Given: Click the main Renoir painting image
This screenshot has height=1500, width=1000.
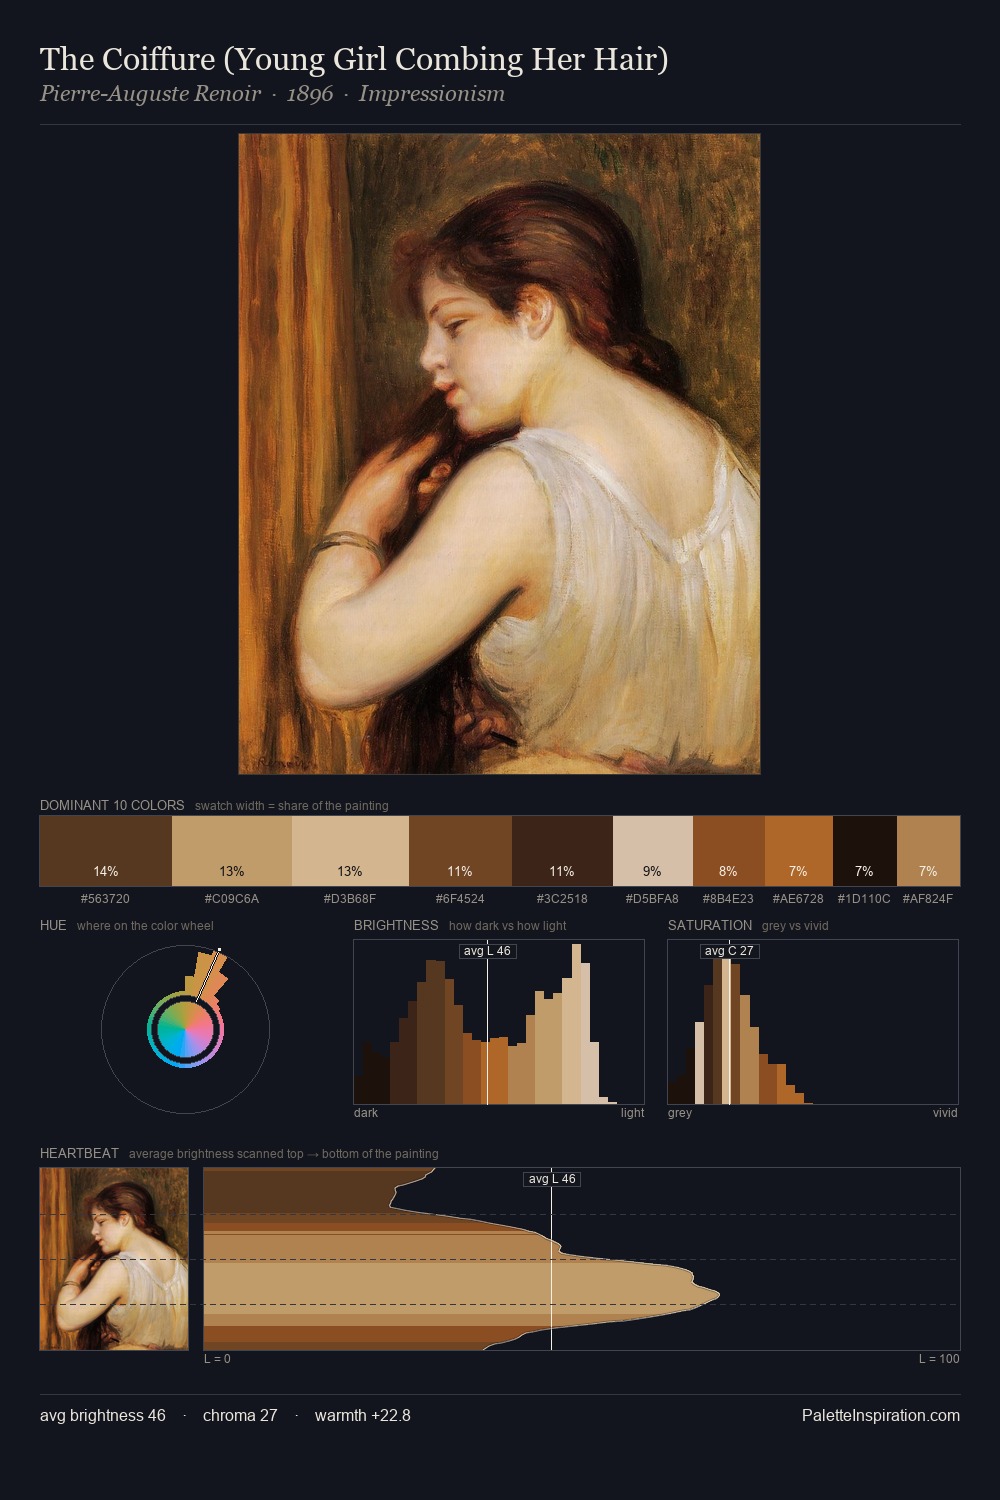Looking at the screenshot, I should click(499, 454).
